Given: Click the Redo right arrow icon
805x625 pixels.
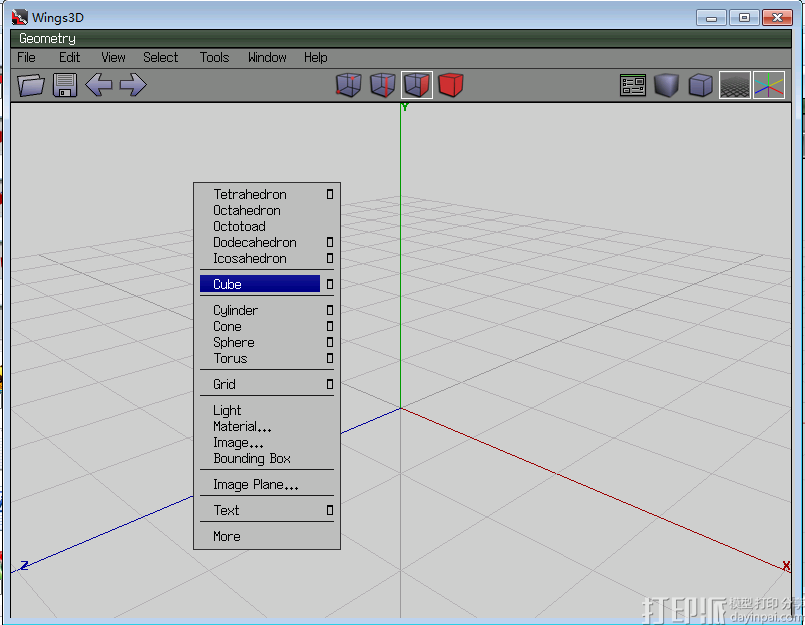Looking at the screenshot, I should pyautogui.click(x=133, y=85).
